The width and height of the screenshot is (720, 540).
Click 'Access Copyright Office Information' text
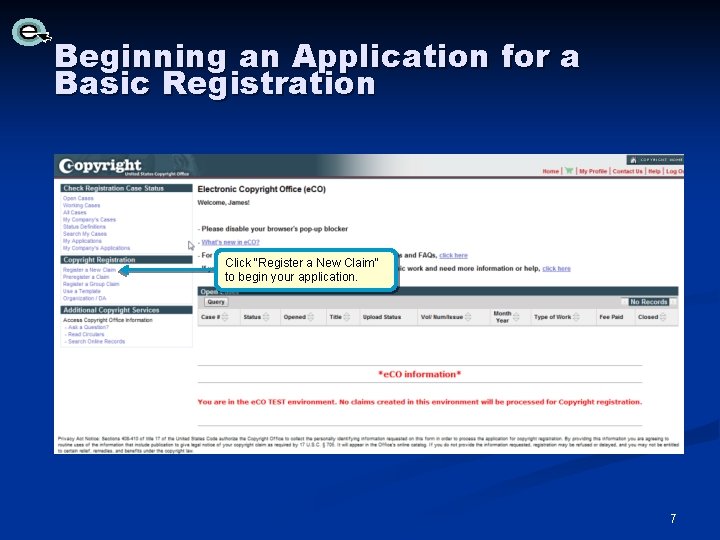pyautogui.click(x=108, y=320)
